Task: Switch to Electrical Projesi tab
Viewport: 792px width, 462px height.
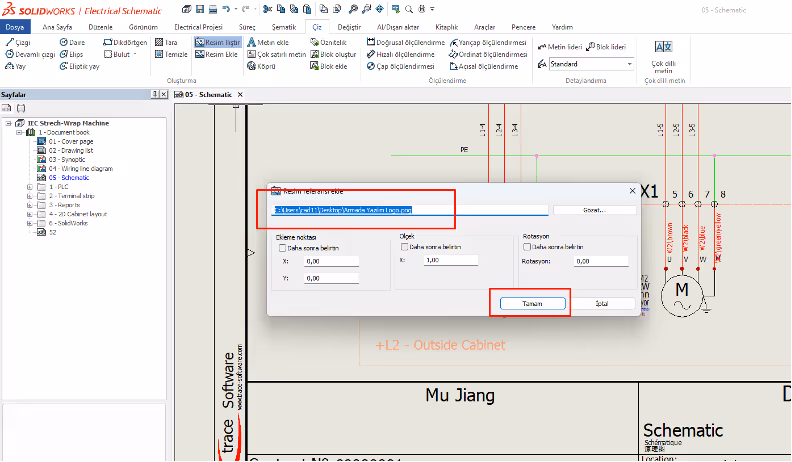Action: (199, 27)
